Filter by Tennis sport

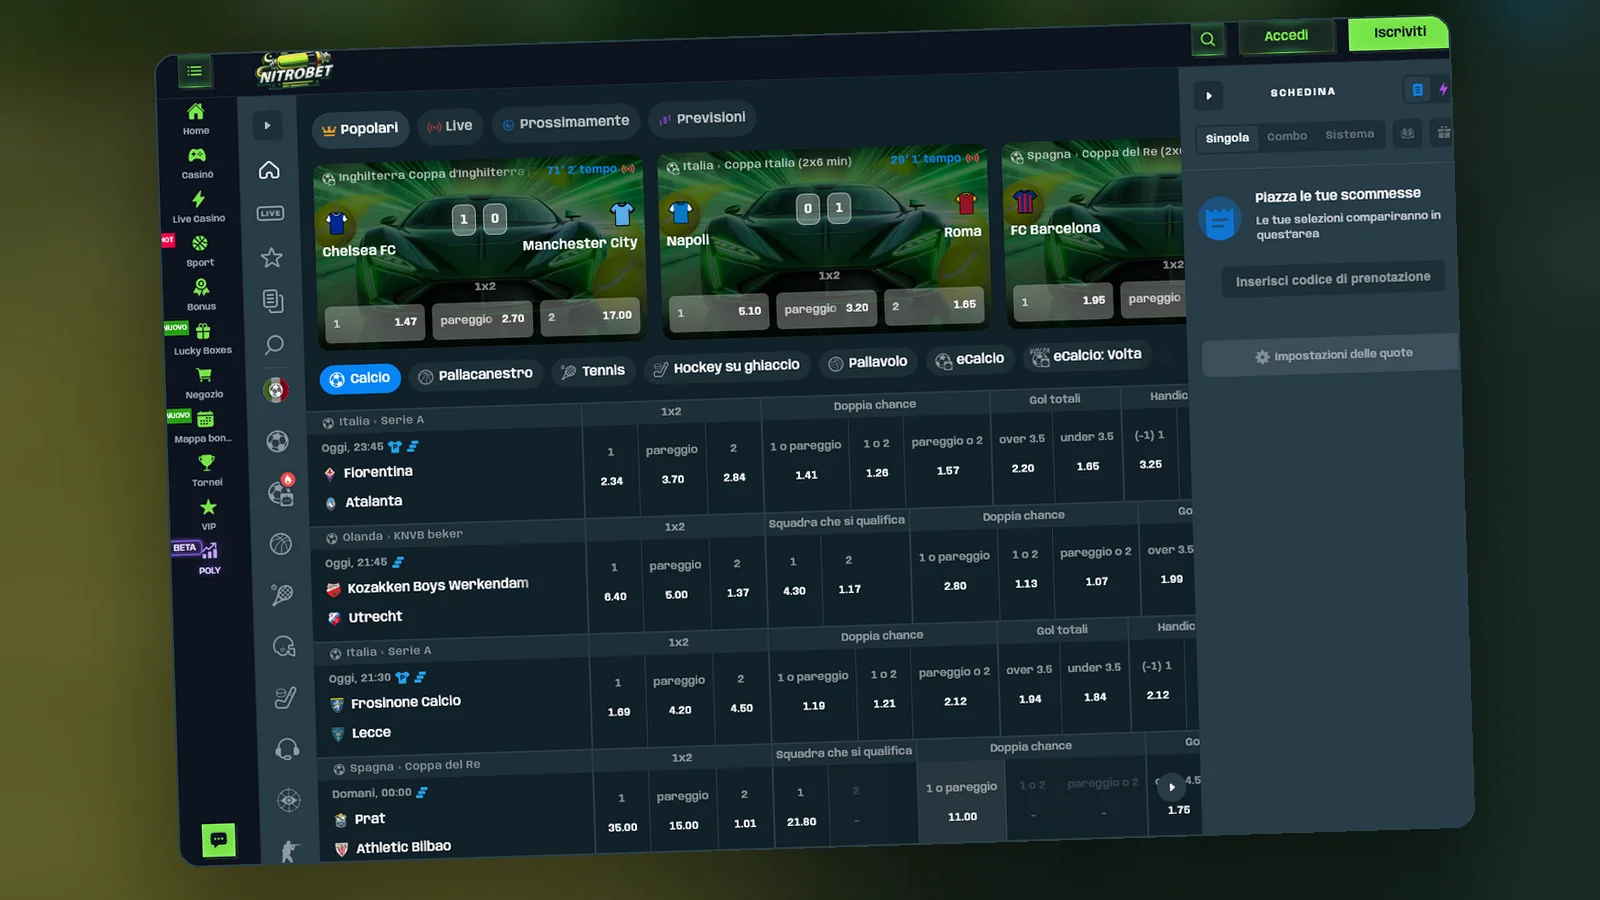coord(594,371)
